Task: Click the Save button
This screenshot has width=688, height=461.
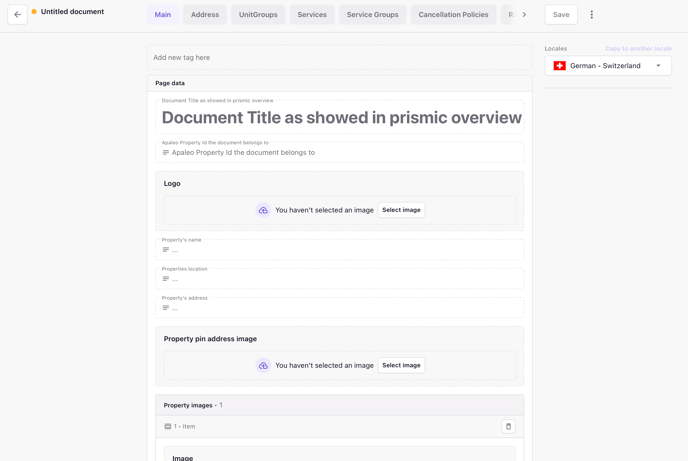Action: coord(561,14)
